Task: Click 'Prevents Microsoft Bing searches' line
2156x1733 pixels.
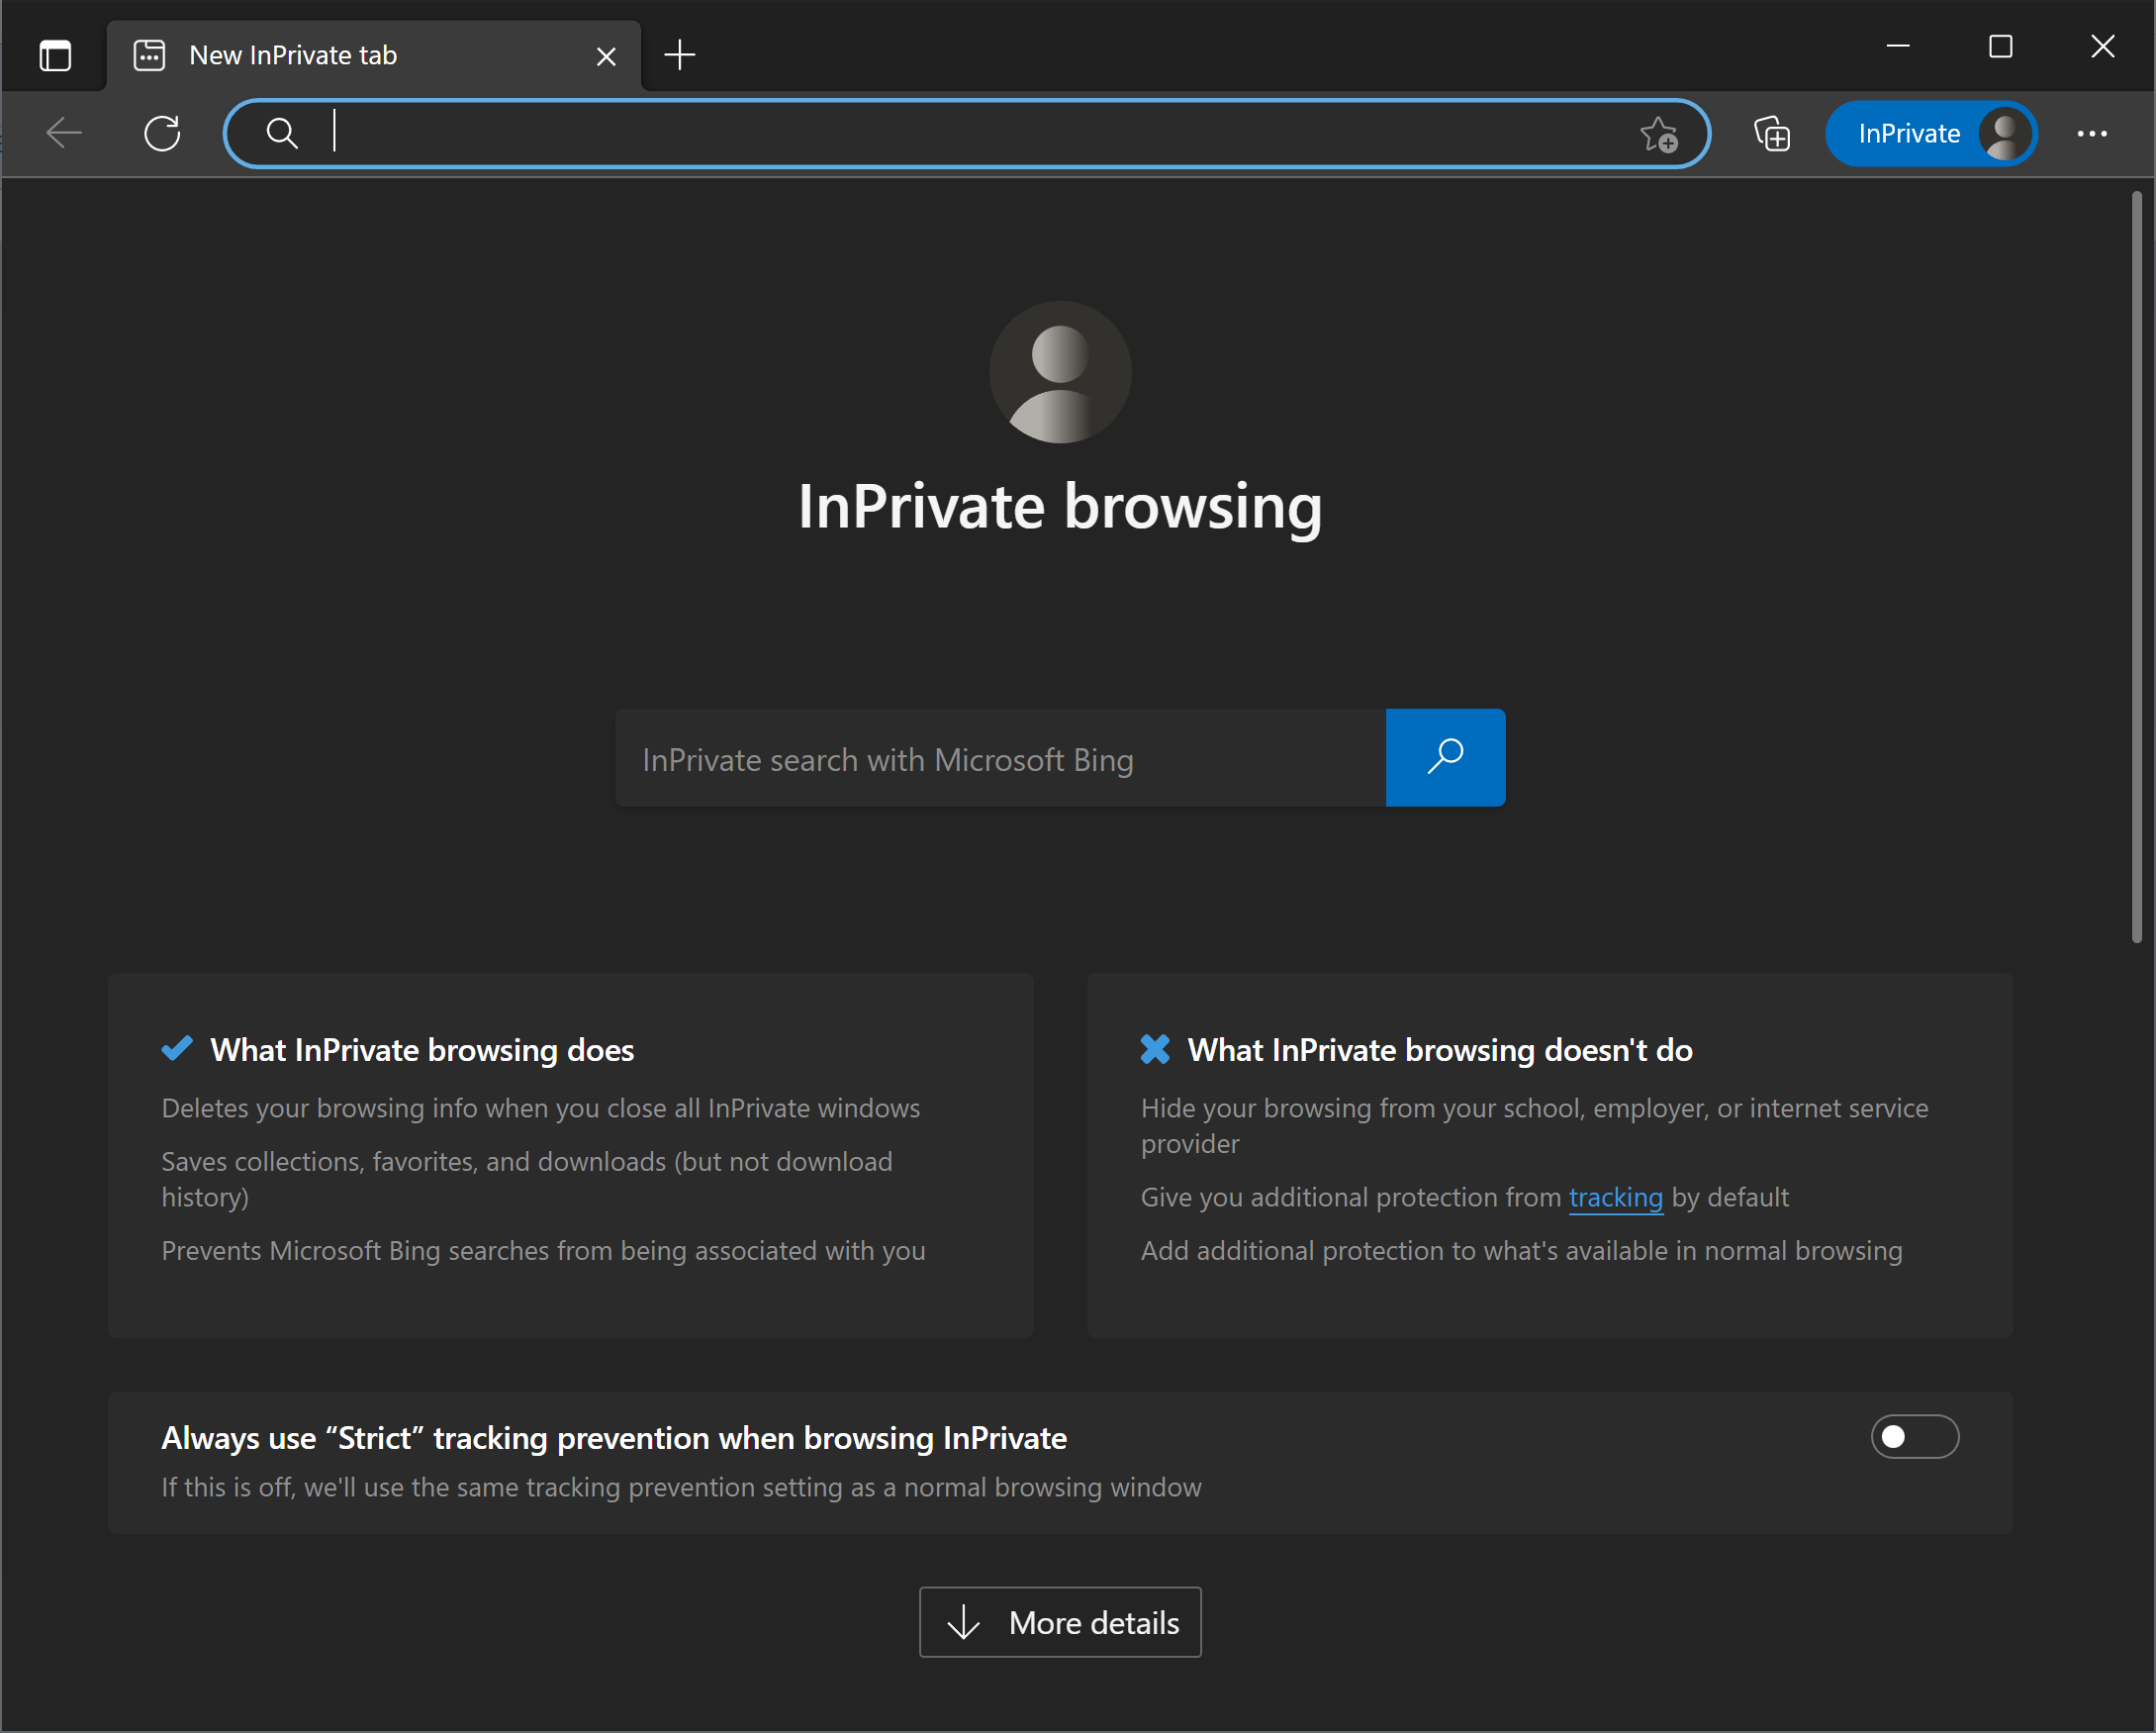Action: coord(543,1251)
